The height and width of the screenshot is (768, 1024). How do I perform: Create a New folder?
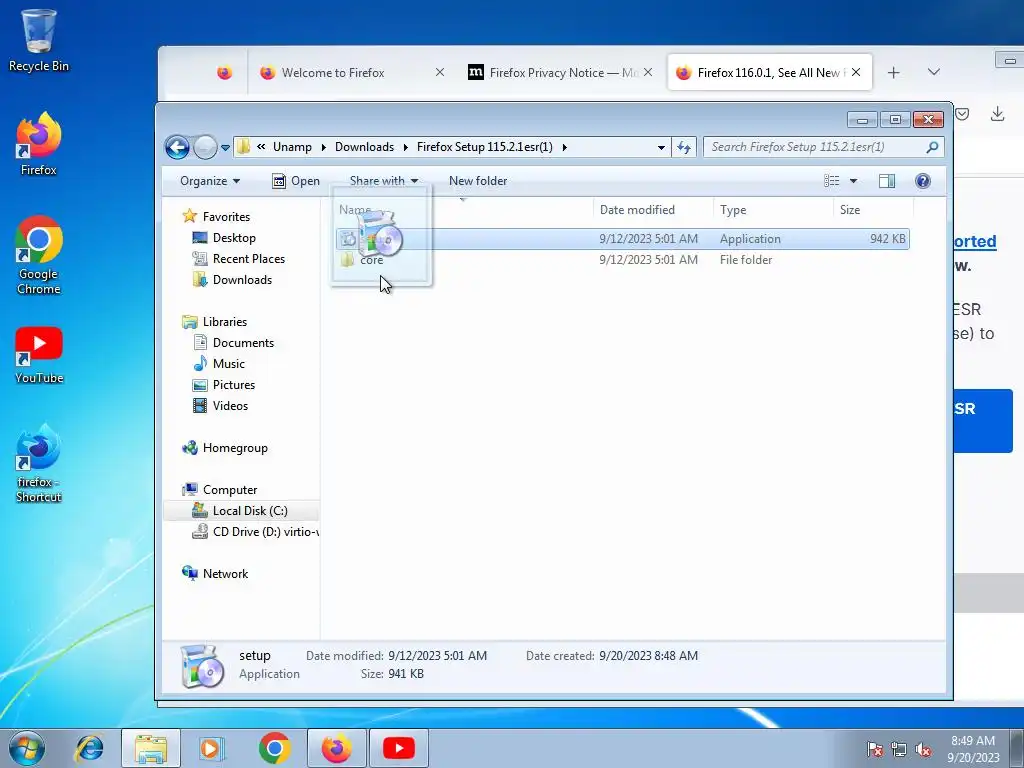478,181
